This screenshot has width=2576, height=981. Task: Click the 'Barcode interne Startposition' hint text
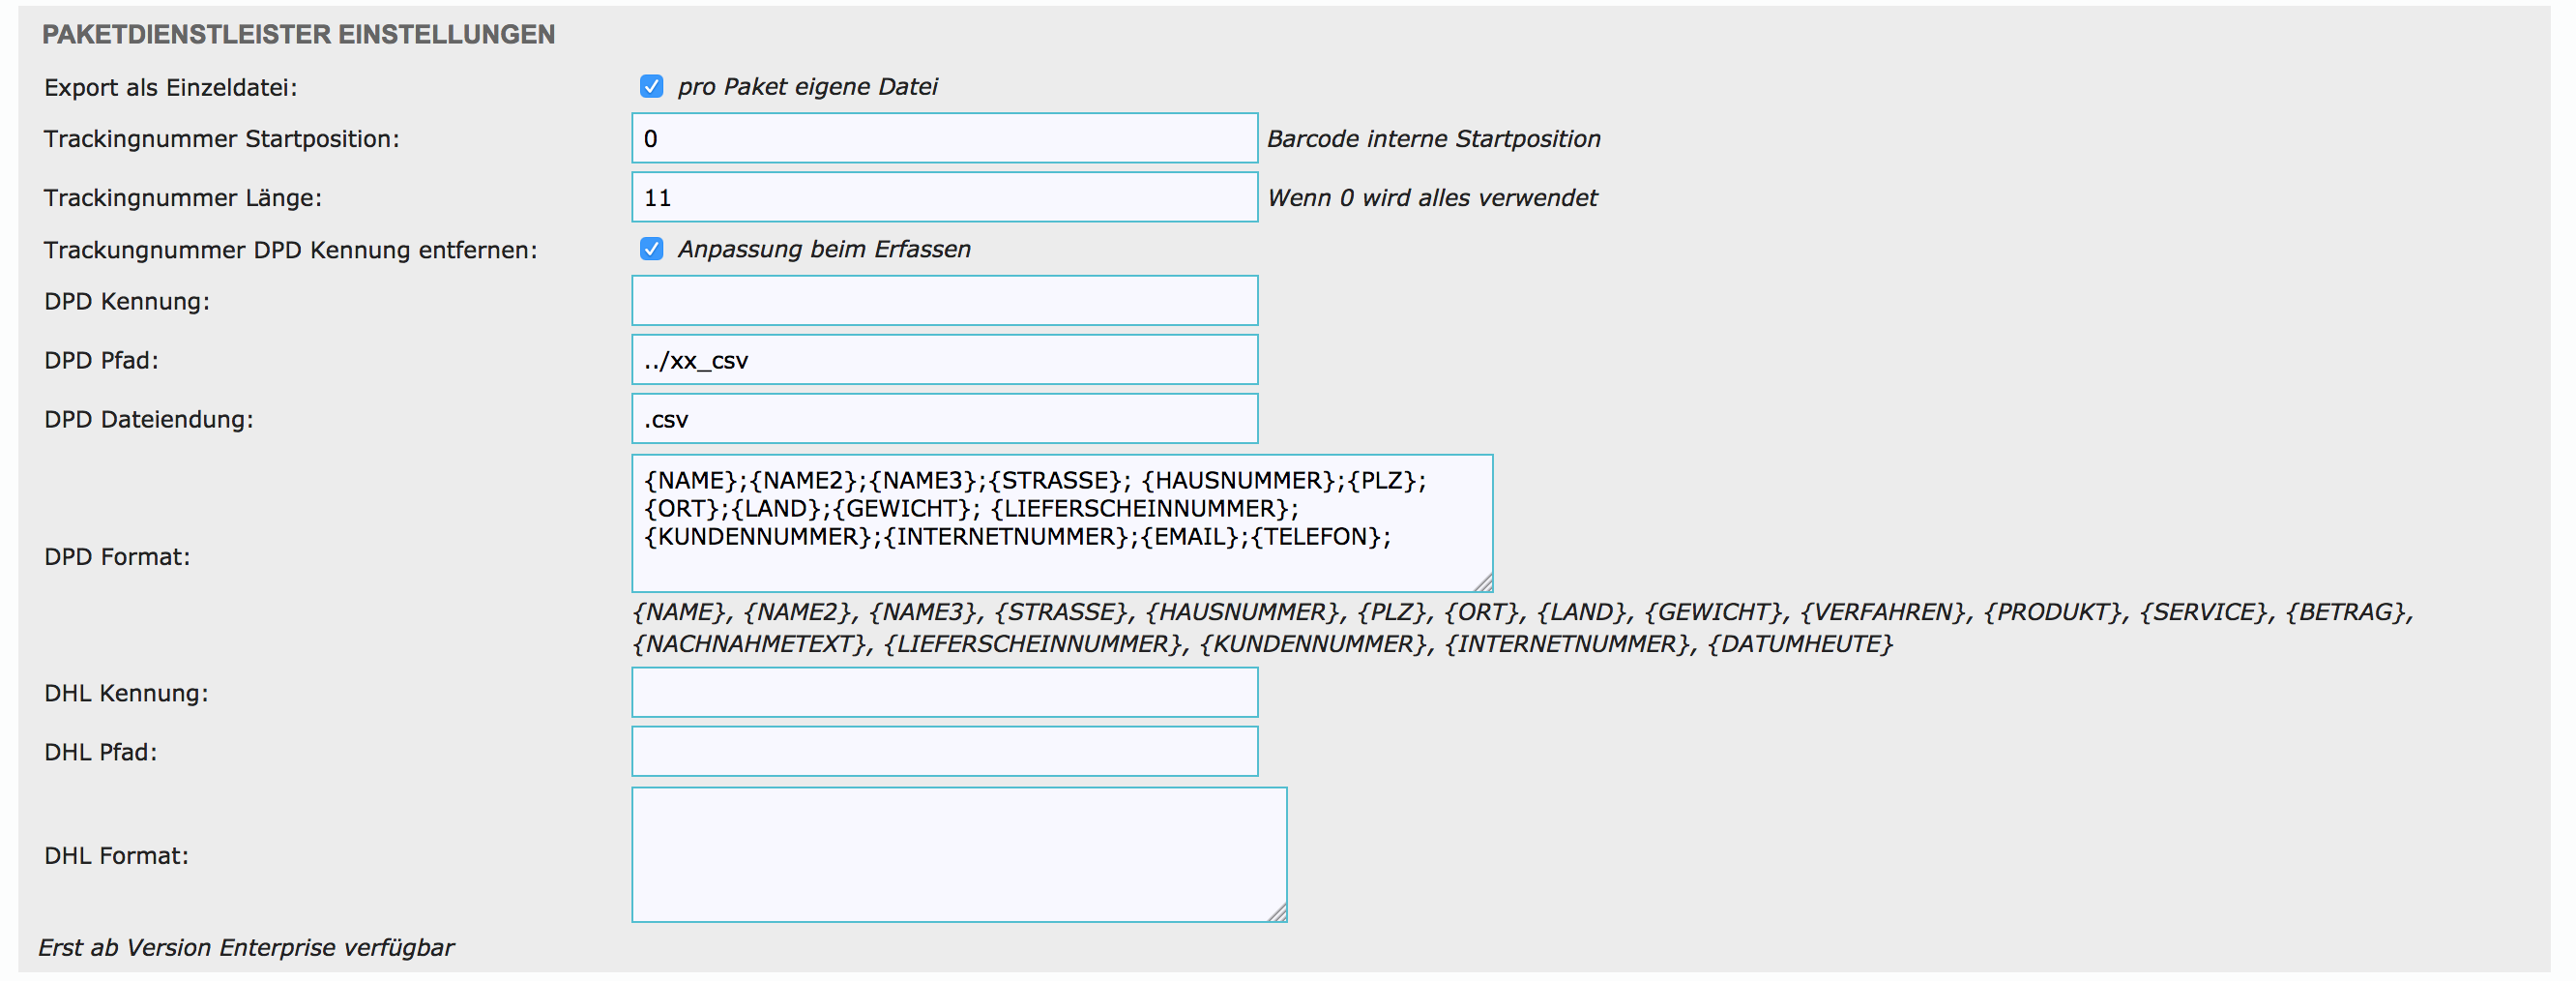coord(1433,139)
